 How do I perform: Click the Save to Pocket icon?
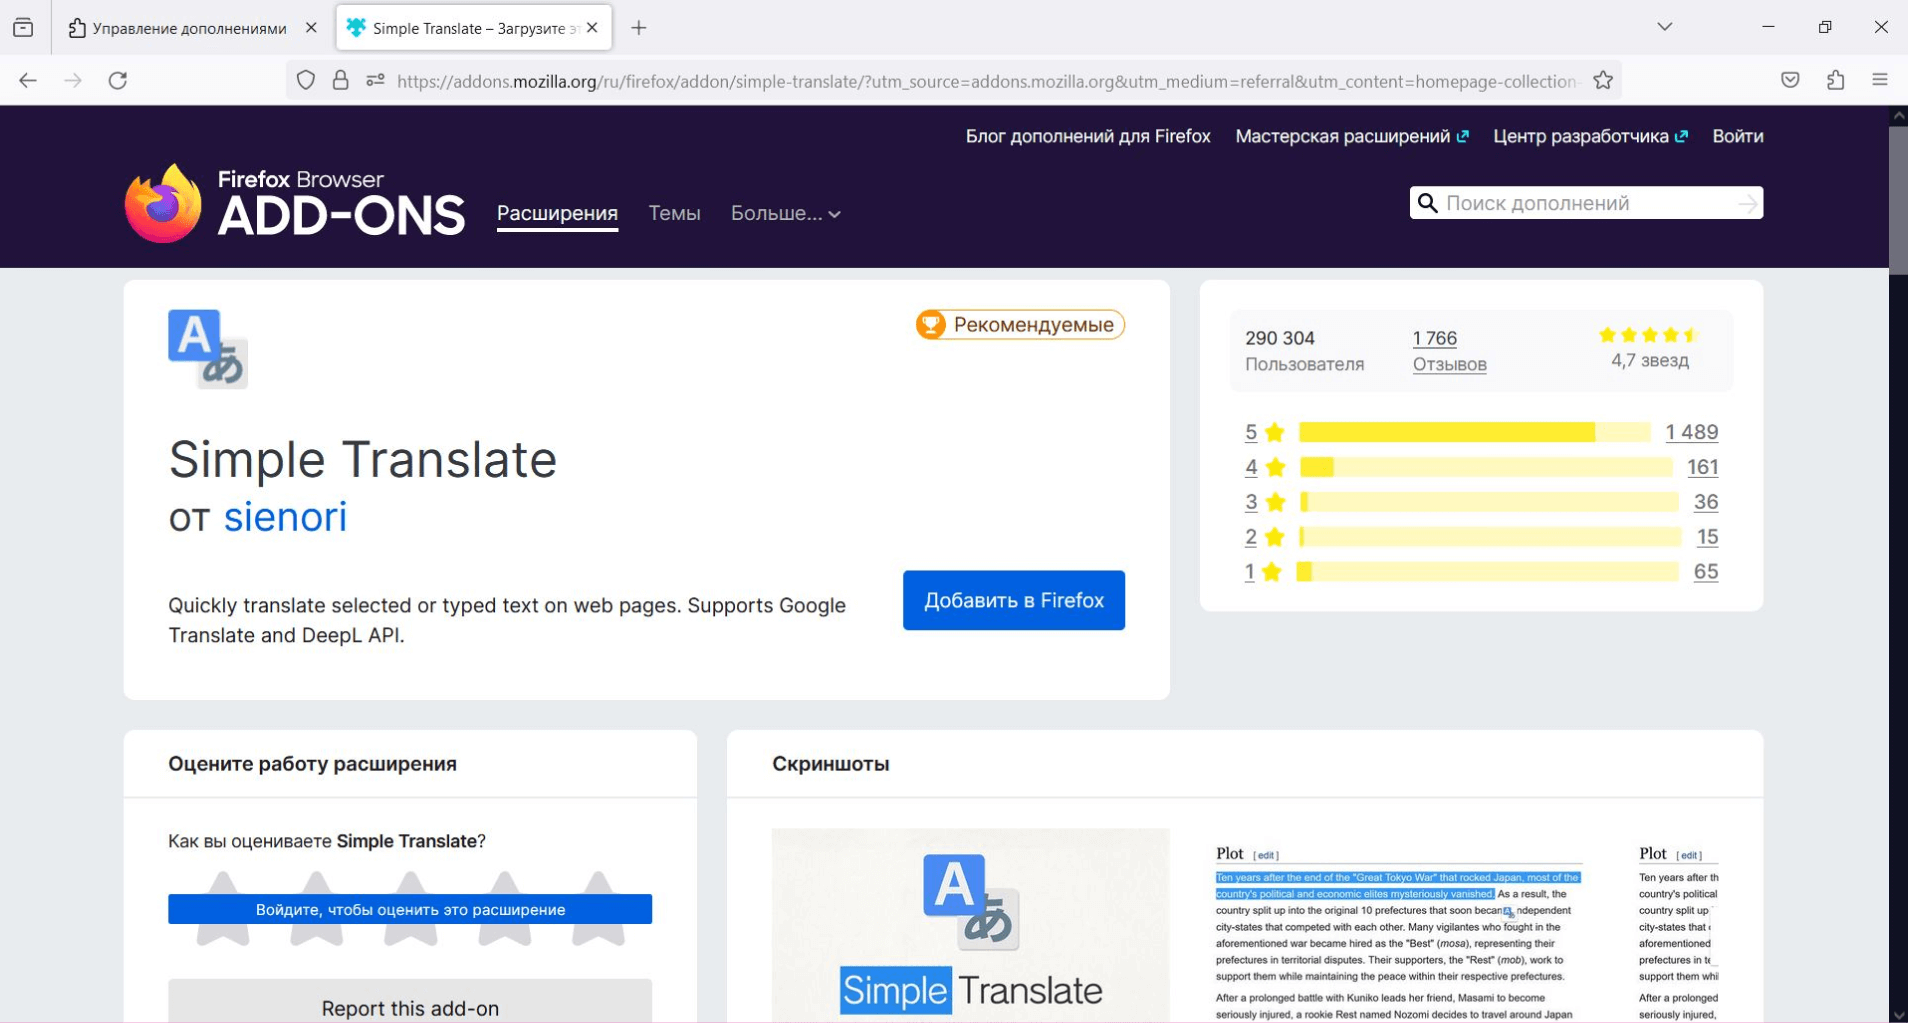tap(1790, 81)
